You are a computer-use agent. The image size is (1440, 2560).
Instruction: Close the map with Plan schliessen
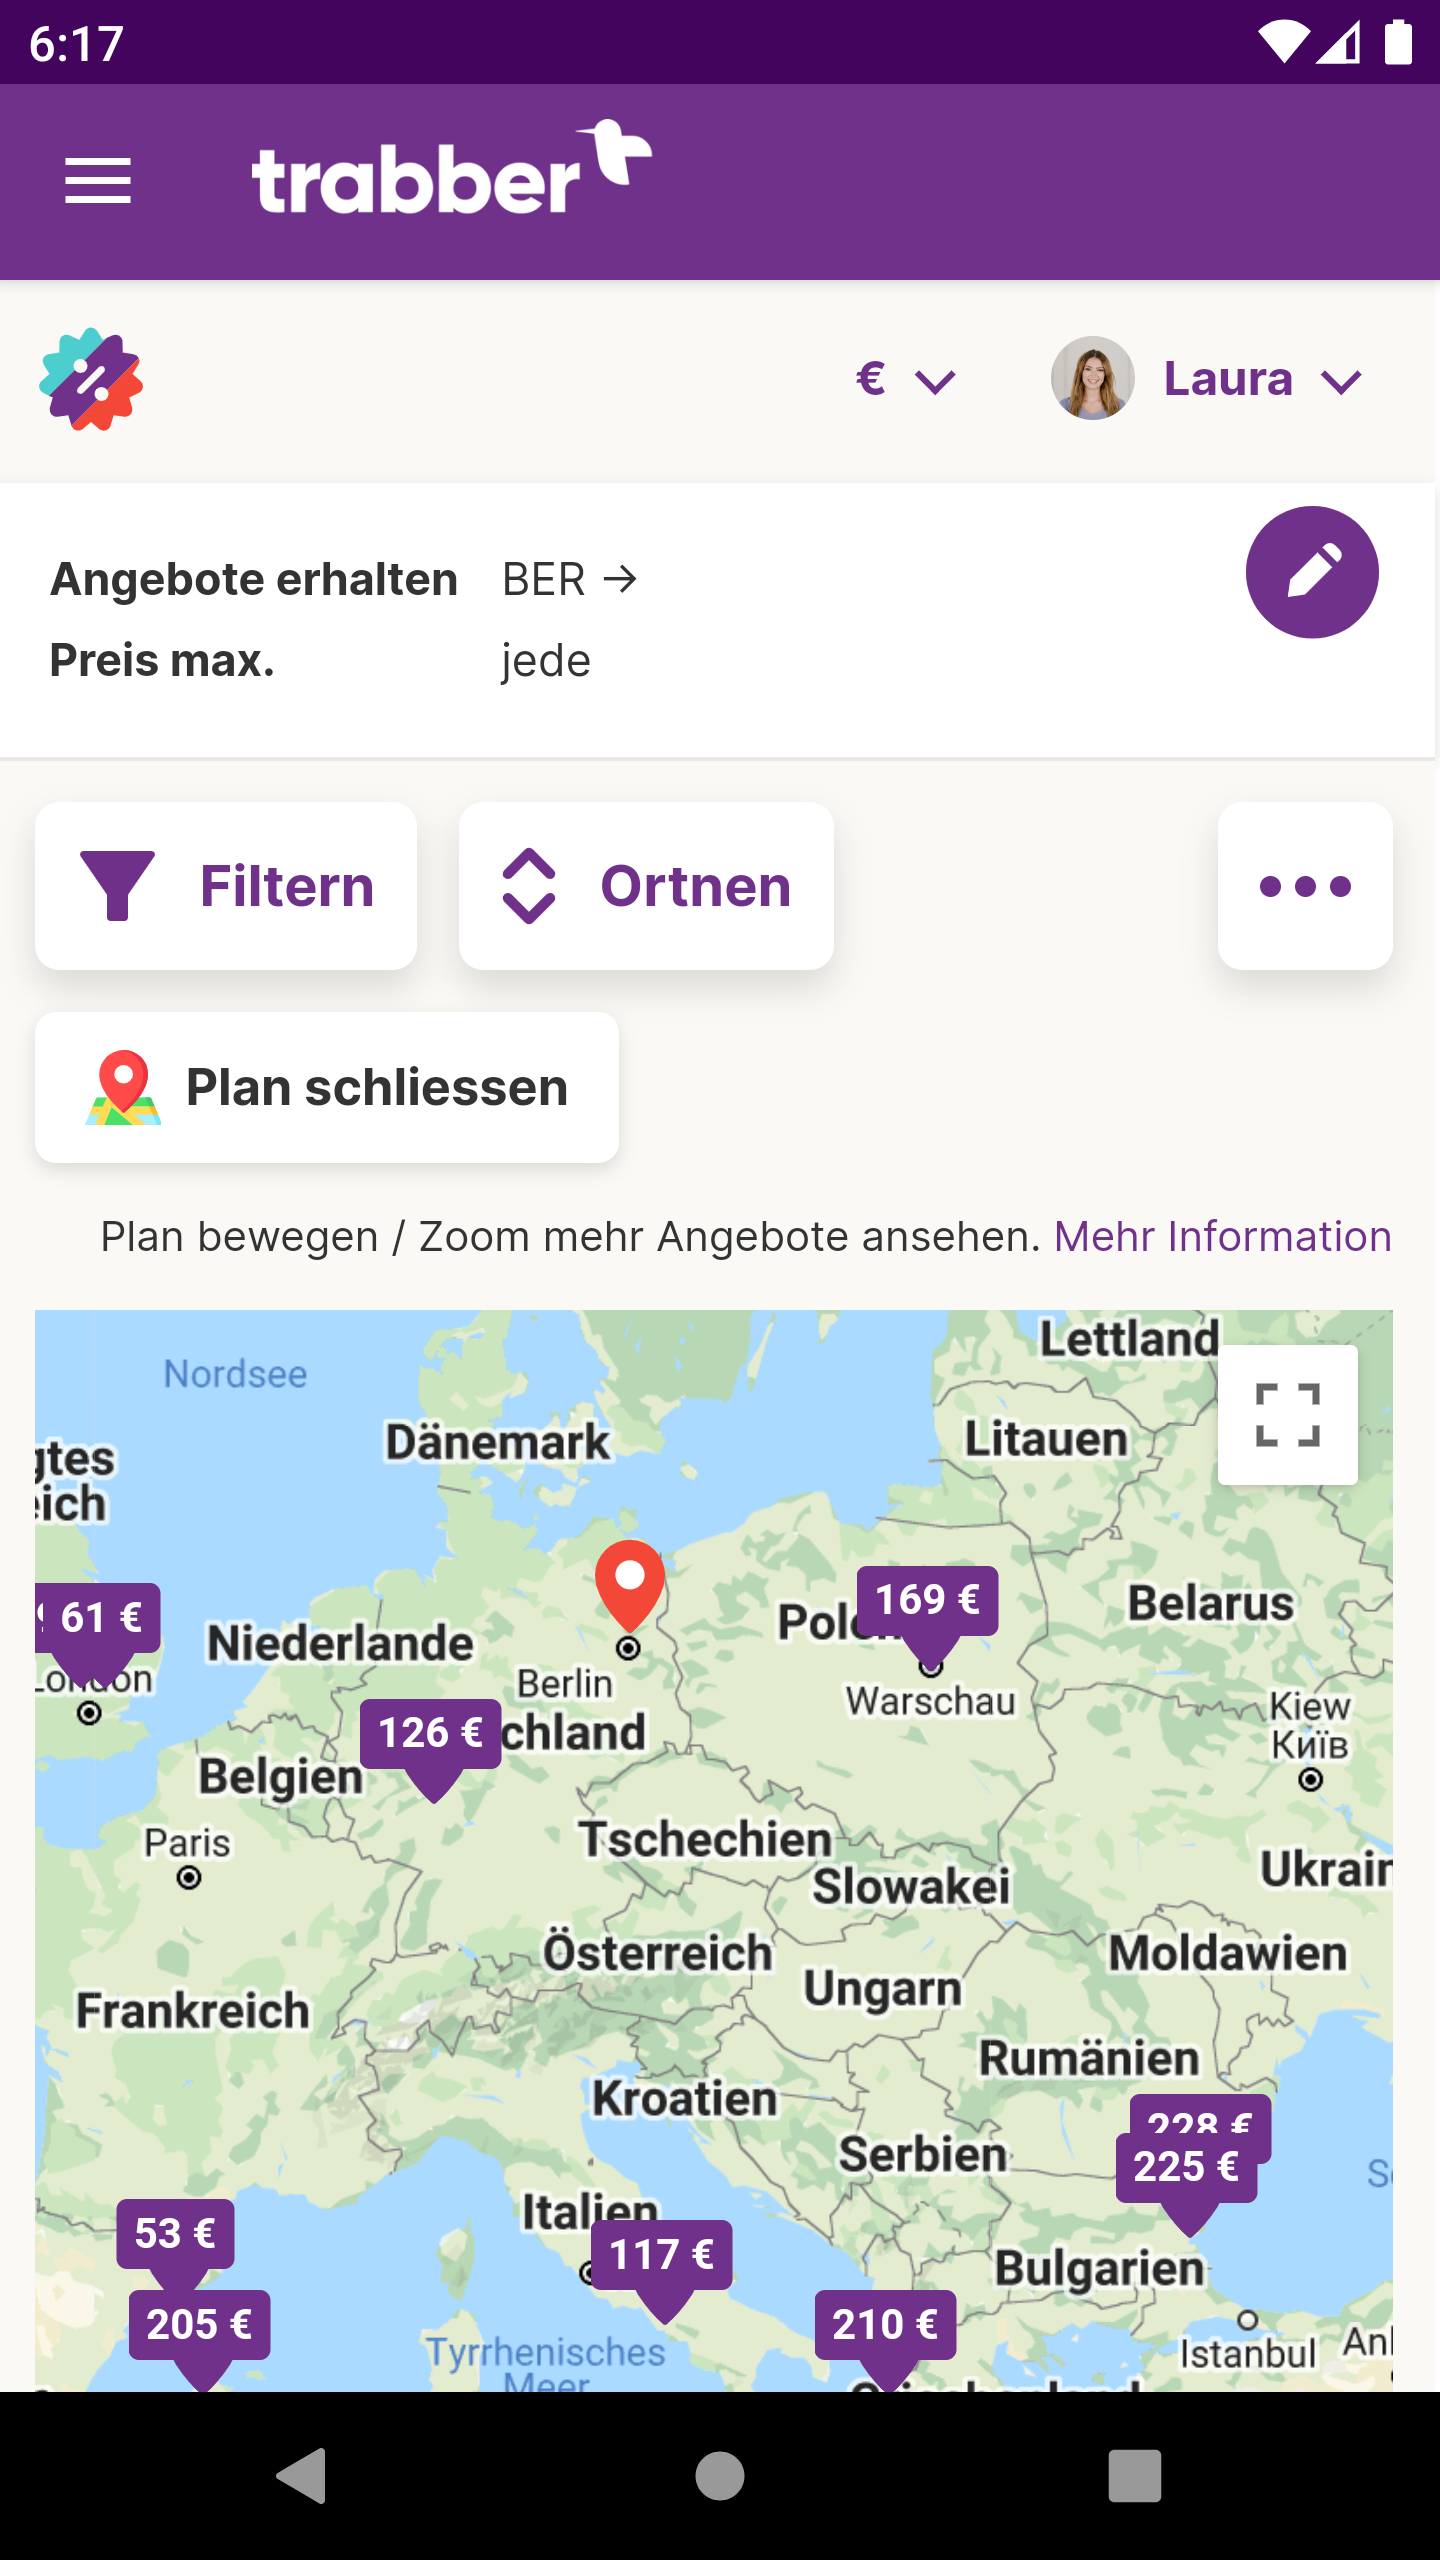[x=327, y=1087]
